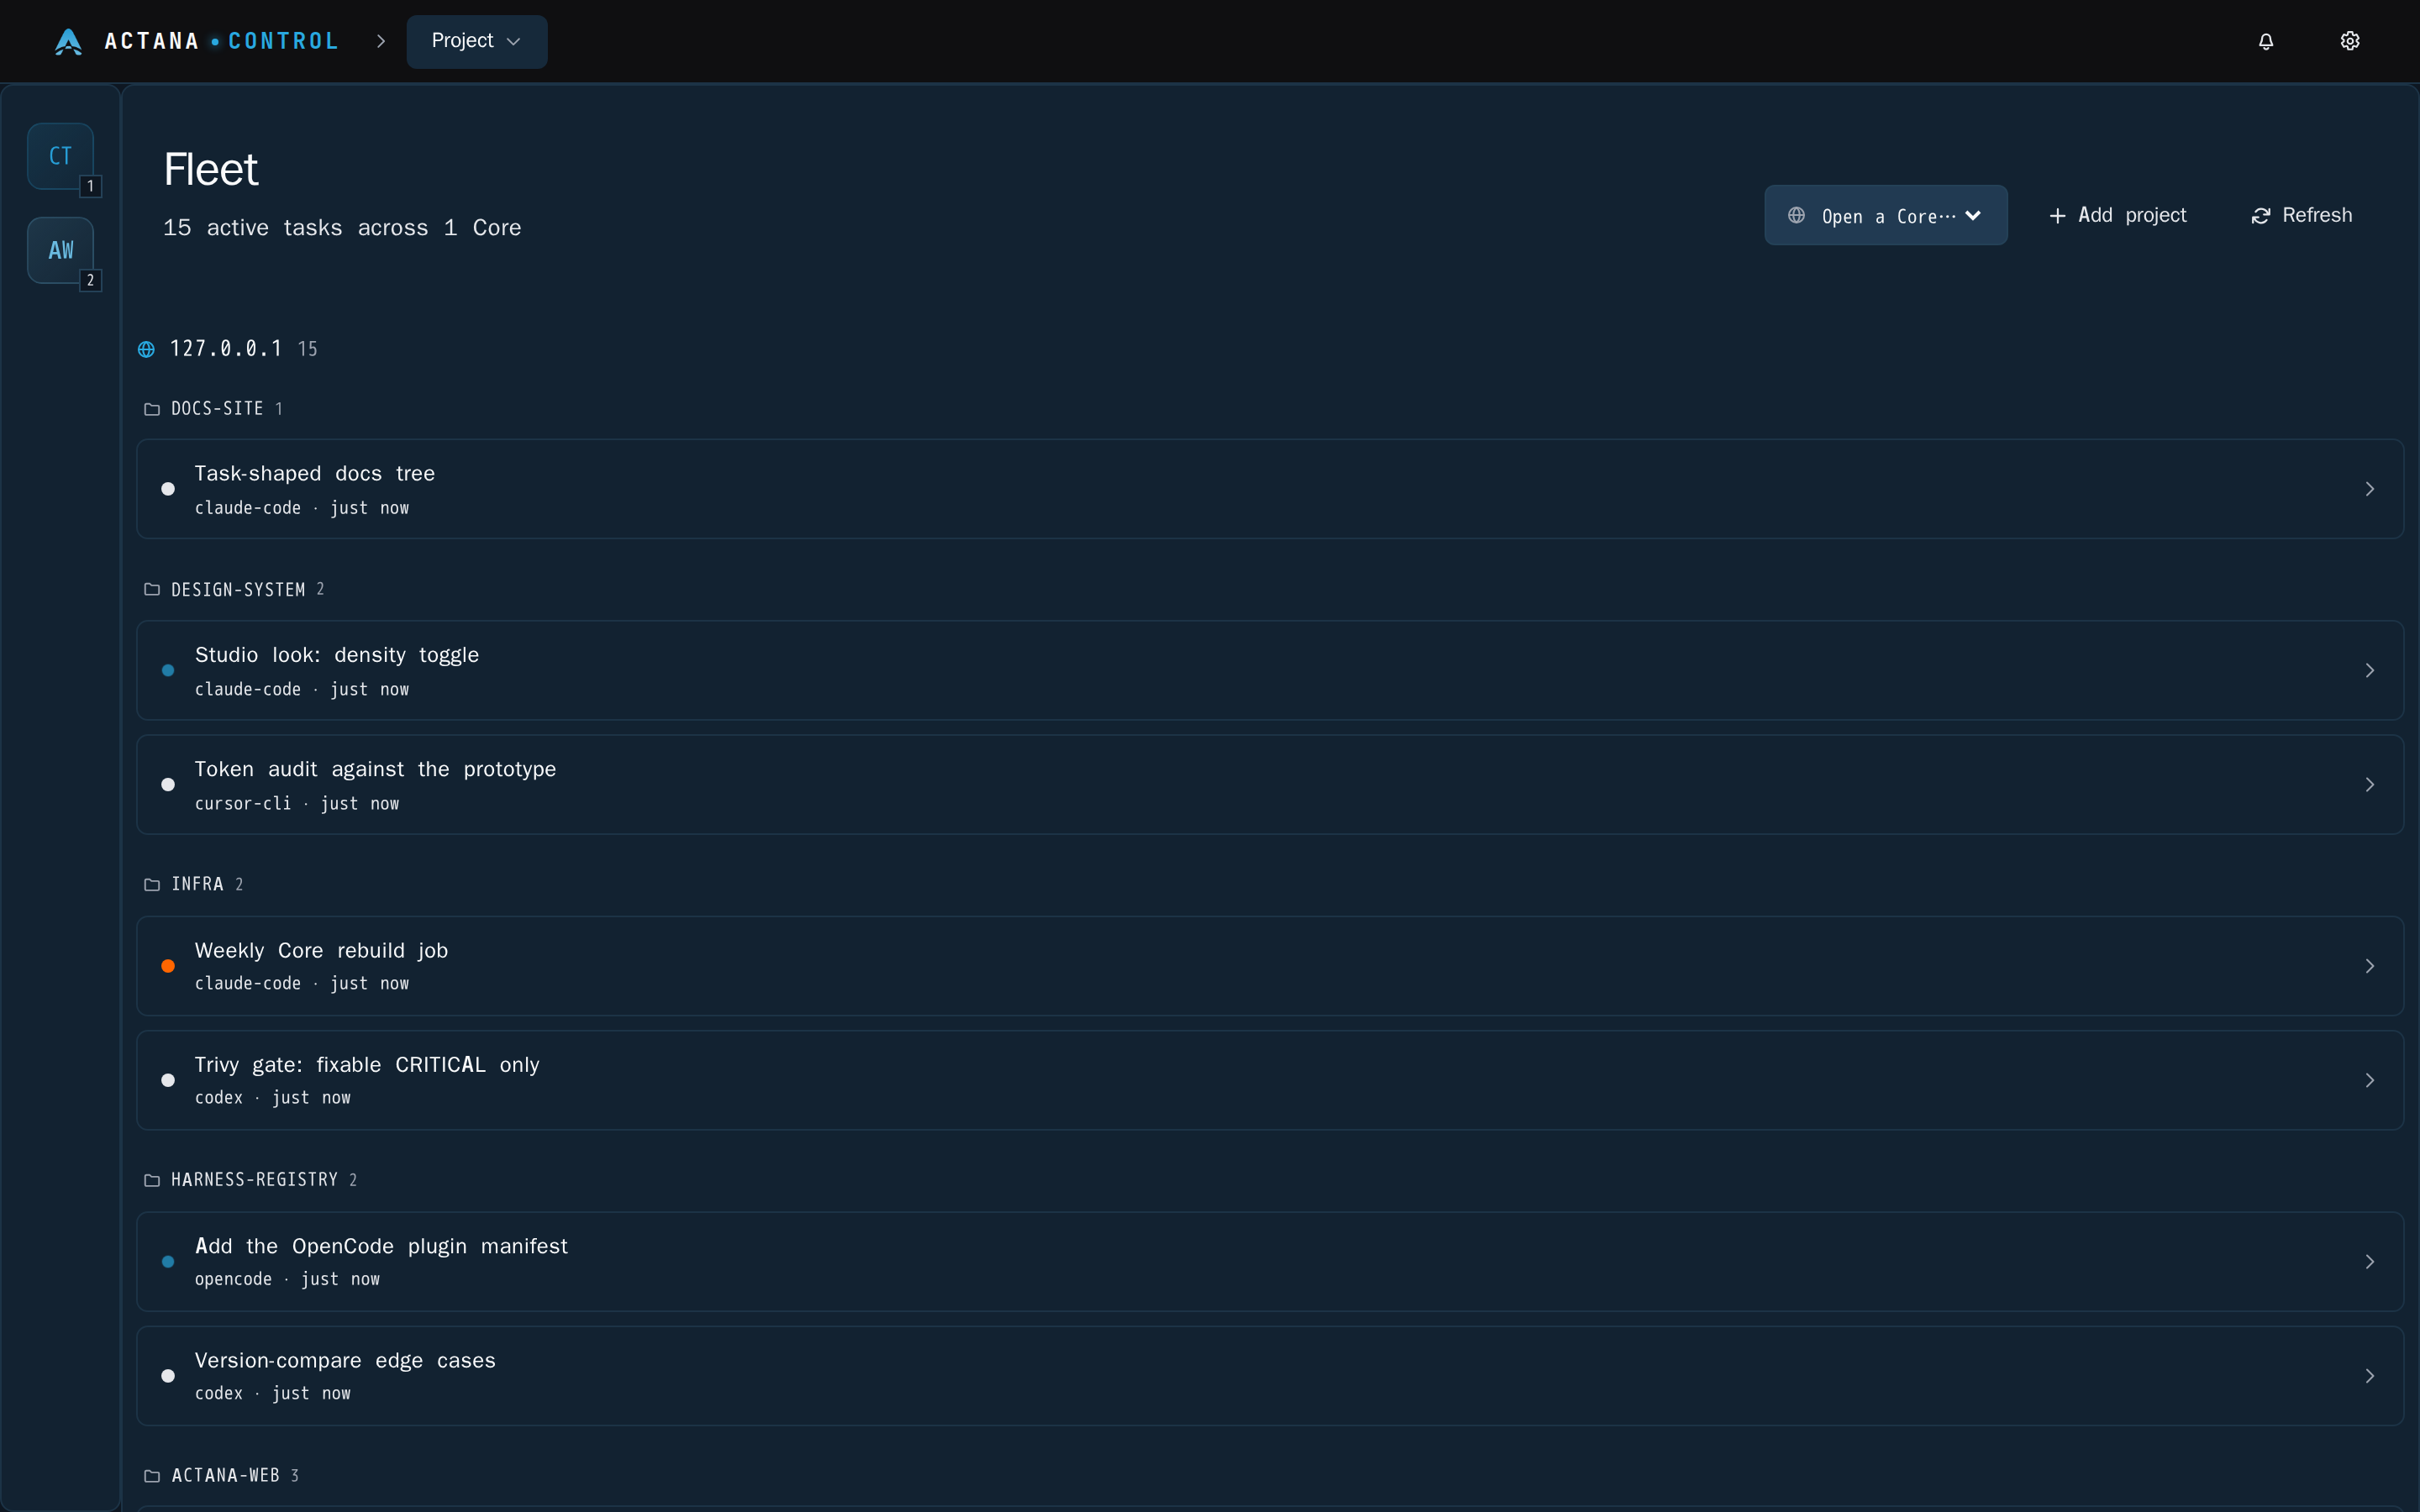Click the status dot on Token audit against the prototype
This screenshot has height=1512, width=2420.
[168, 785]
